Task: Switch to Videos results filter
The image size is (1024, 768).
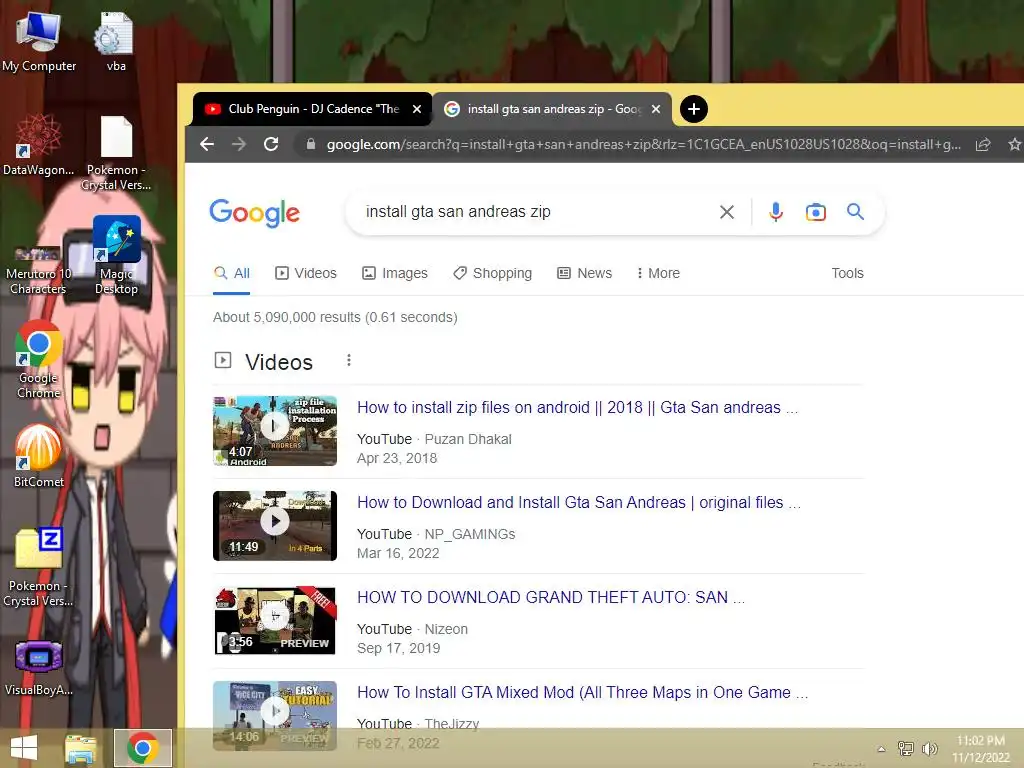Action: 306,273
